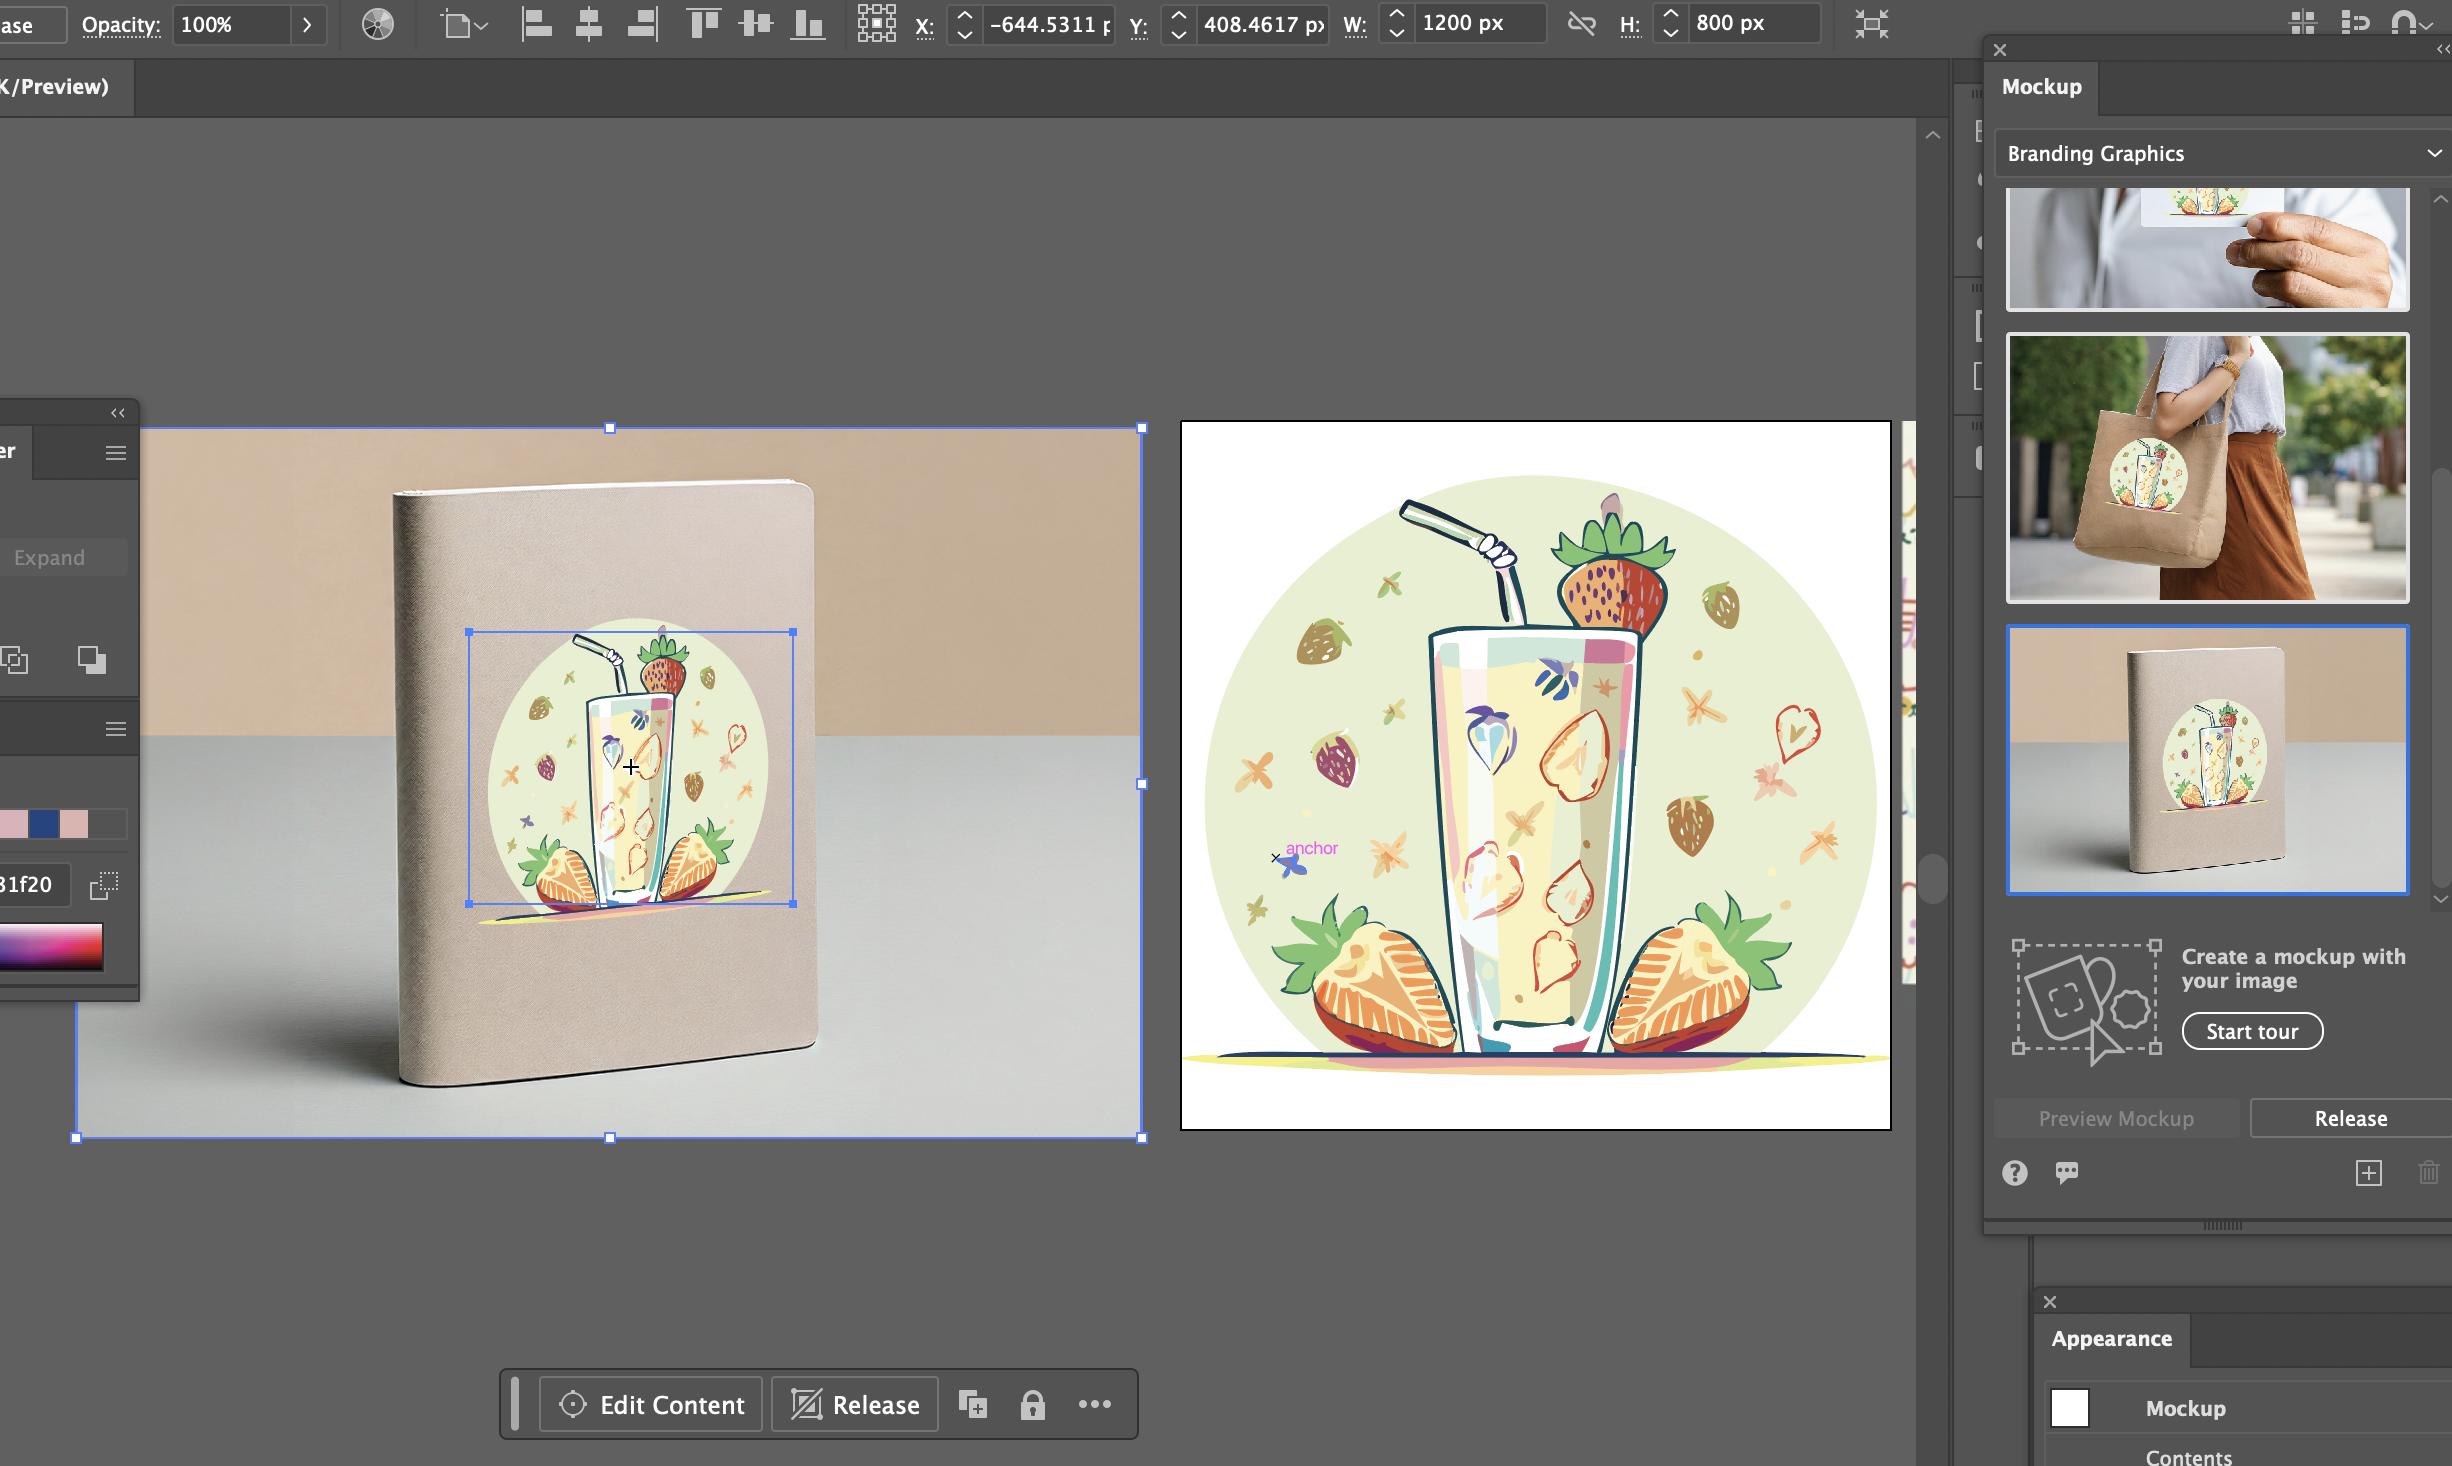Click the Edit Content button

[651, 1404]
